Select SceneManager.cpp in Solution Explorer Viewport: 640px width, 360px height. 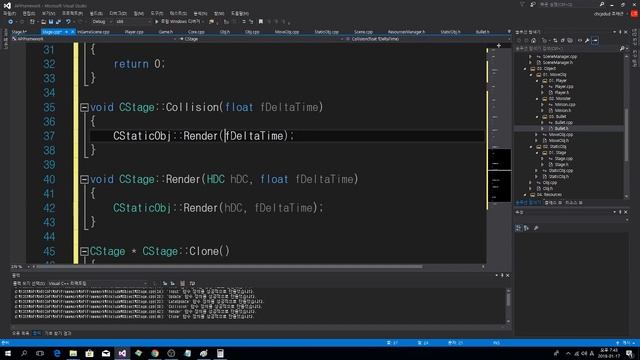(x=559, y=57)
